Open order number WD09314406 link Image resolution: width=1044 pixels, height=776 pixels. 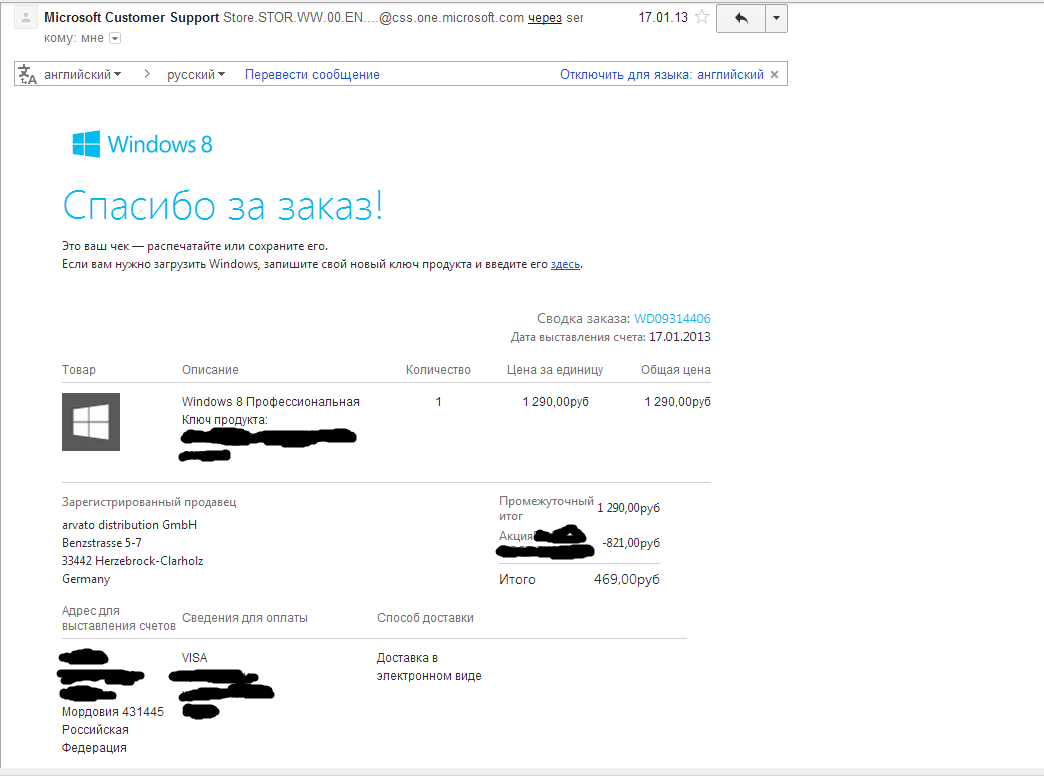pos(672,319)
